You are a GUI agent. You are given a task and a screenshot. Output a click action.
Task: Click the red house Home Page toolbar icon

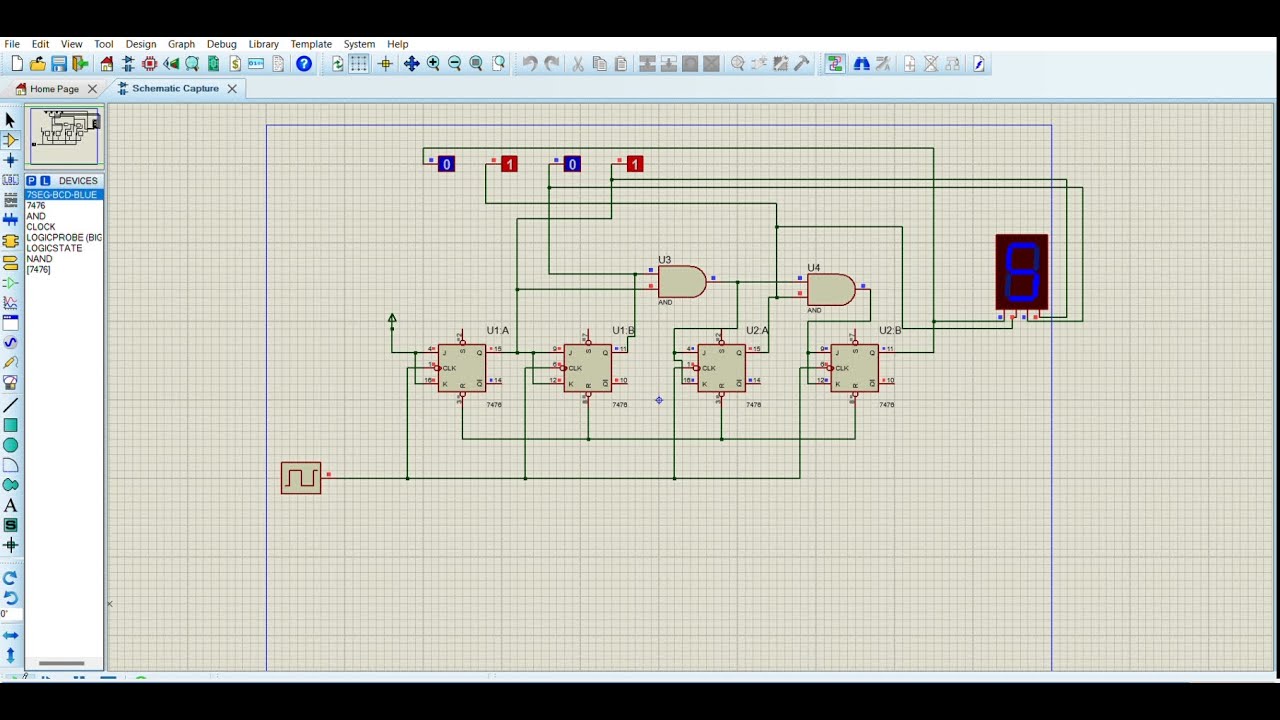pyautogui.click(x=107, y=64)
